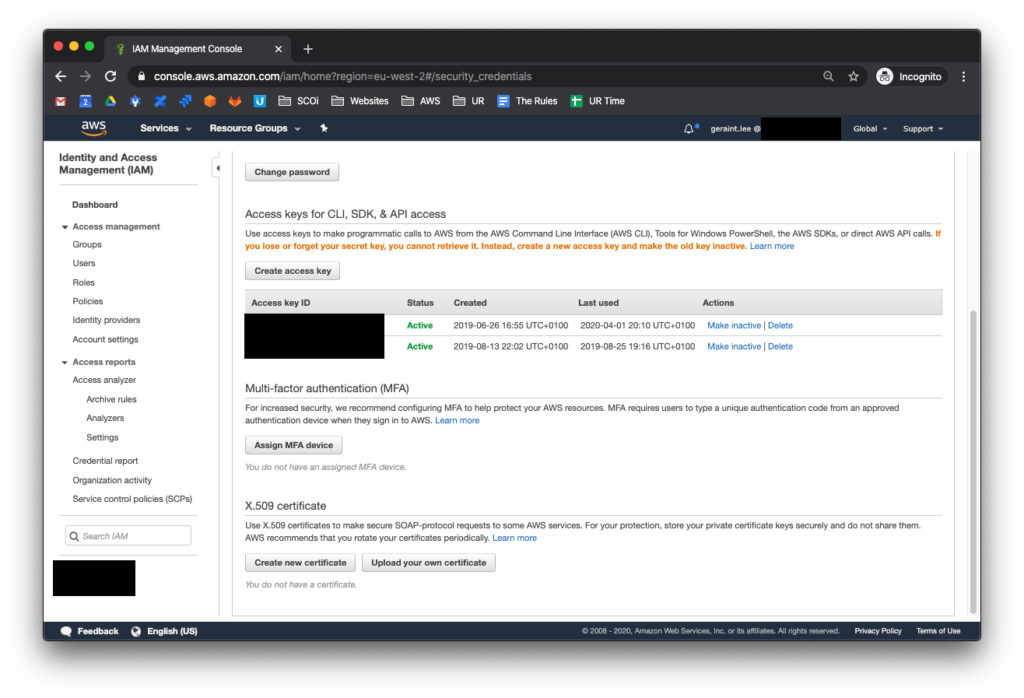1024x698 pixels.
Task: Open The Rules document bookmark
Action: [x=527, y=101]
